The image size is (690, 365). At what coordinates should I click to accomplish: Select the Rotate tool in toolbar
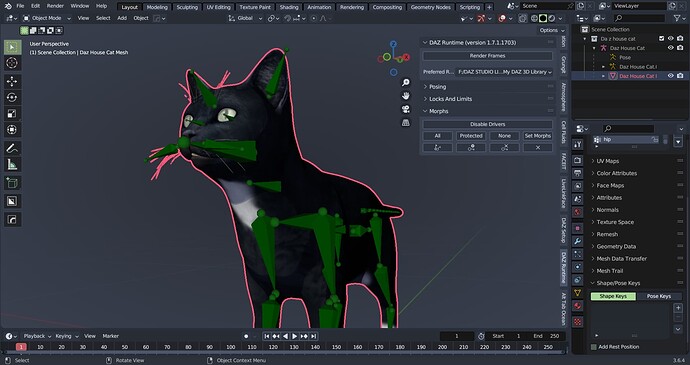[12, 97]
